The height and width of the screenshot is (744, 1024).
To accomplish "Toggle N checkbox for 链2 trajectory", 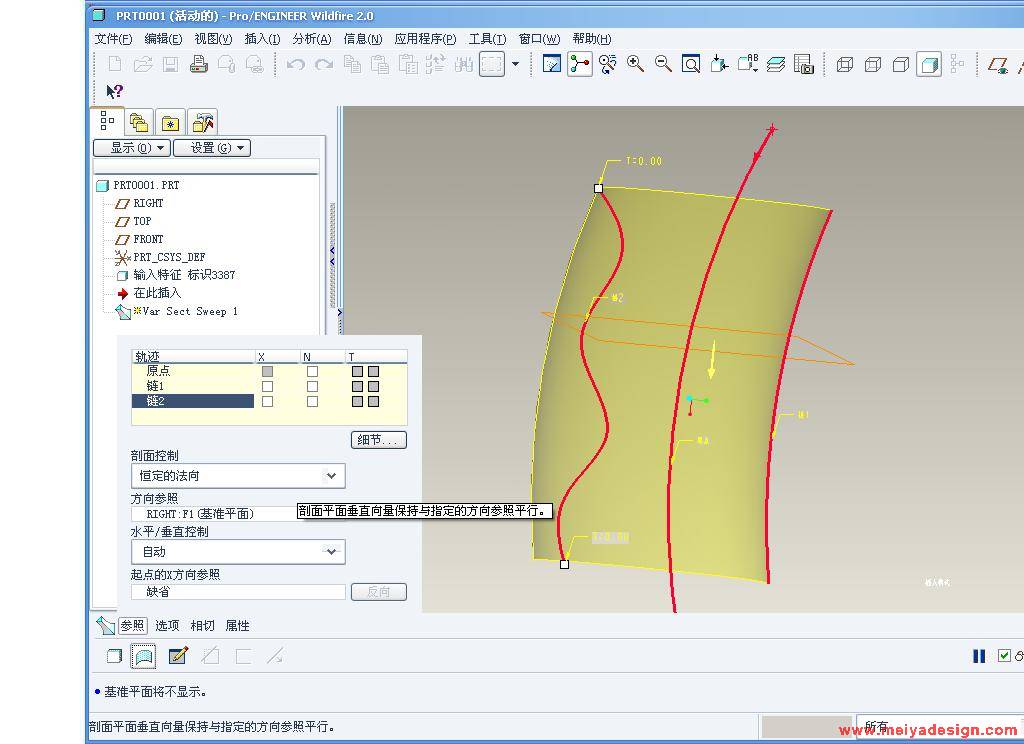I will coord(312,401).
